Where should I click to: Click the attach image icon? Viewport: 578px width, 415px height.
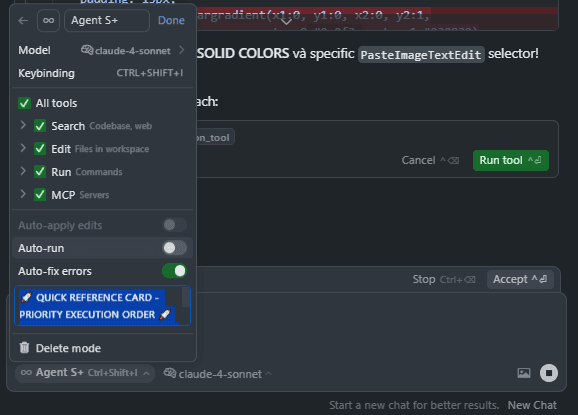[524, 373]
